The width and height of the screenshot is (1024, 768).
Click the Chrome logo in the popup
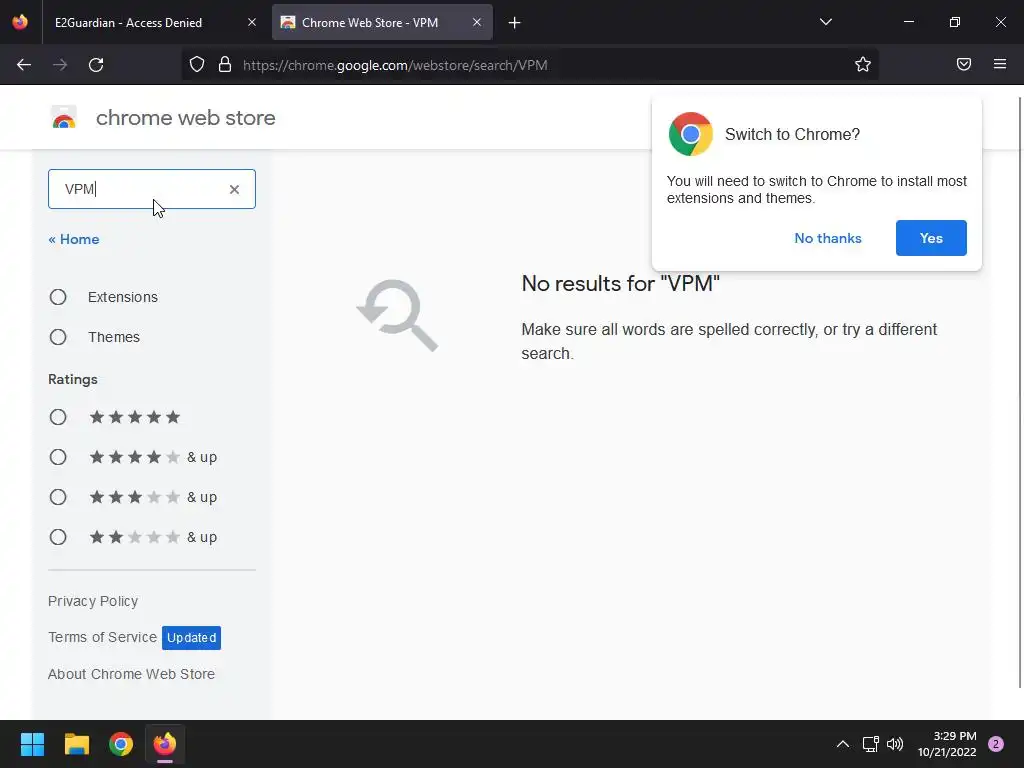[x=690, y=134]
